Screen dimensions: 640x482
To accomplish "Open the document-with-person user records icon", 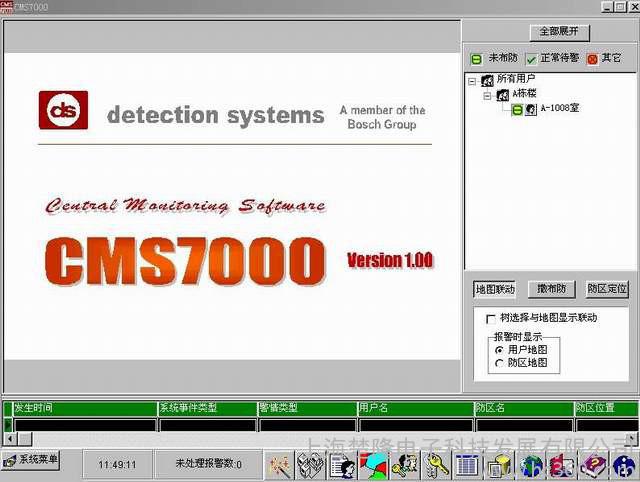I will [342, 465].
